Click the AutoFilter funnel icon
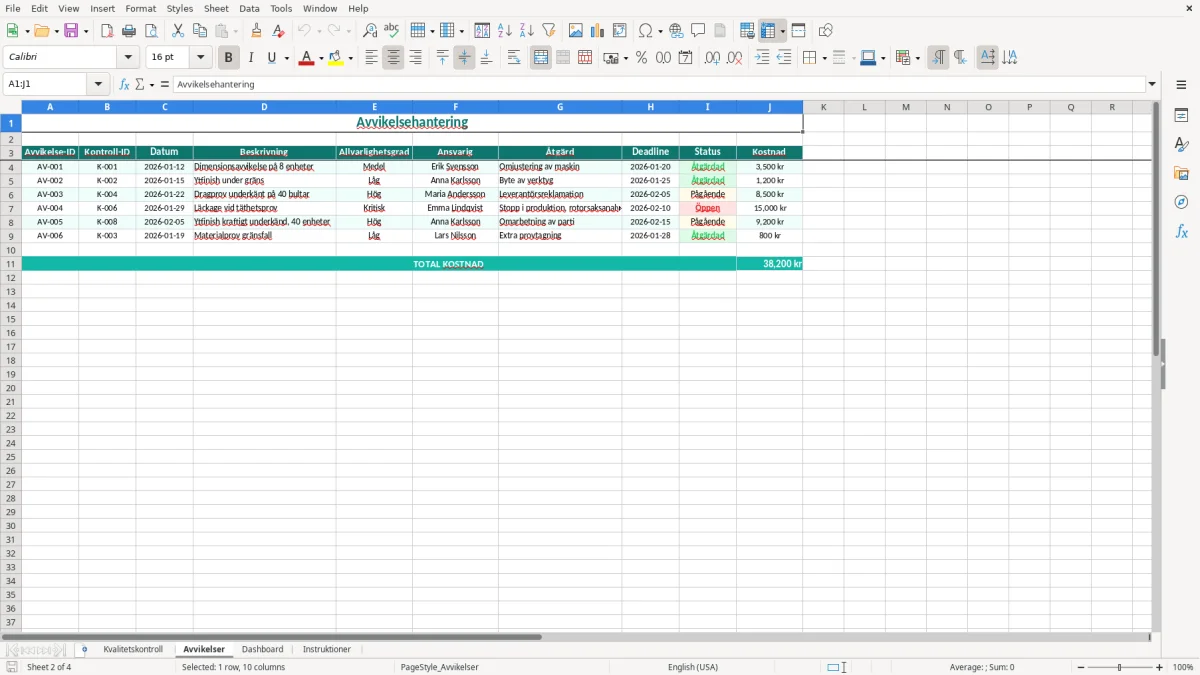1200x675 pixels. click(549, 31)
